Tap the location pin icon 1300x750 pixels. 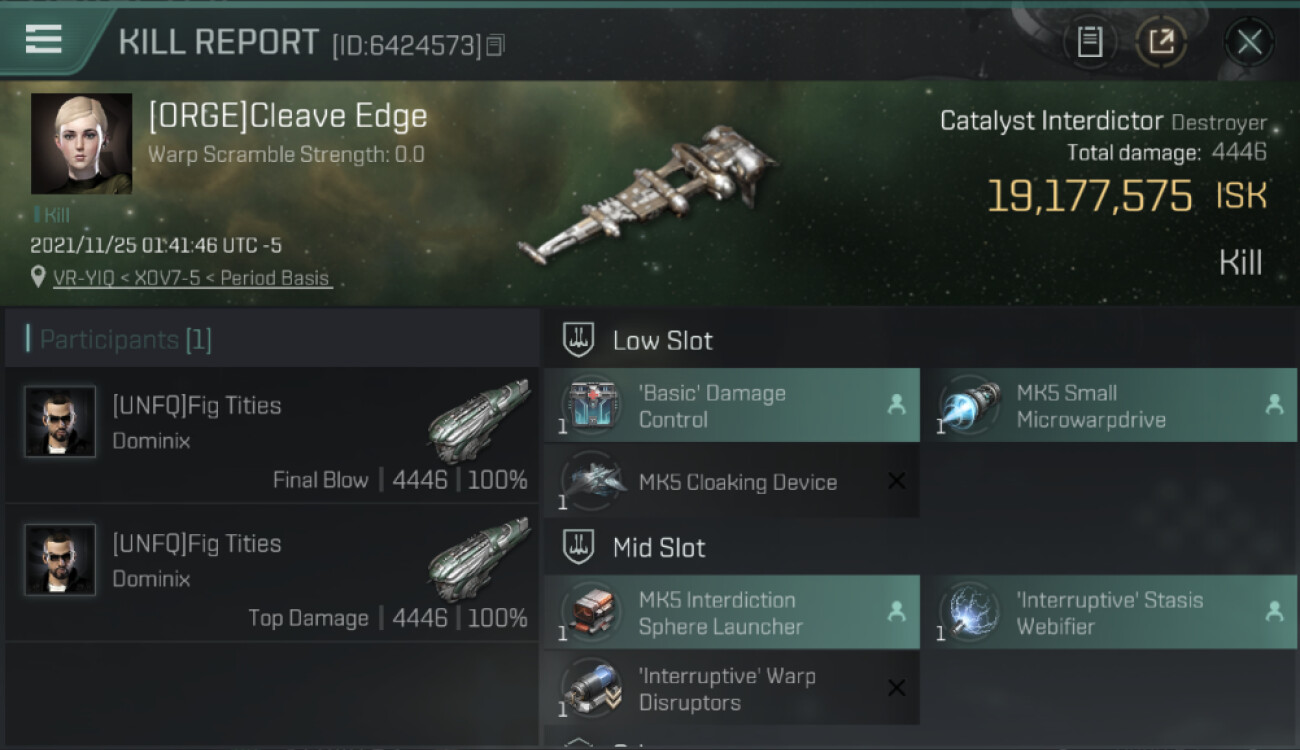pyautogui.click(x=39, y=277)
